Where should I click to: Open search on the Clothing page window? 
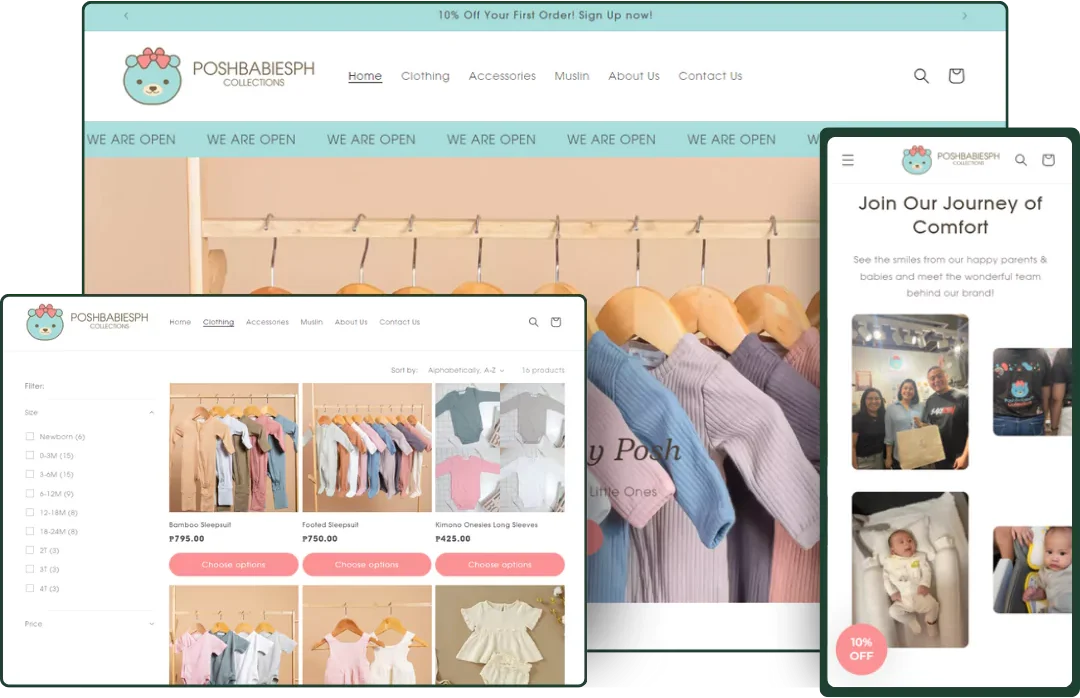(x=534, y=322)
